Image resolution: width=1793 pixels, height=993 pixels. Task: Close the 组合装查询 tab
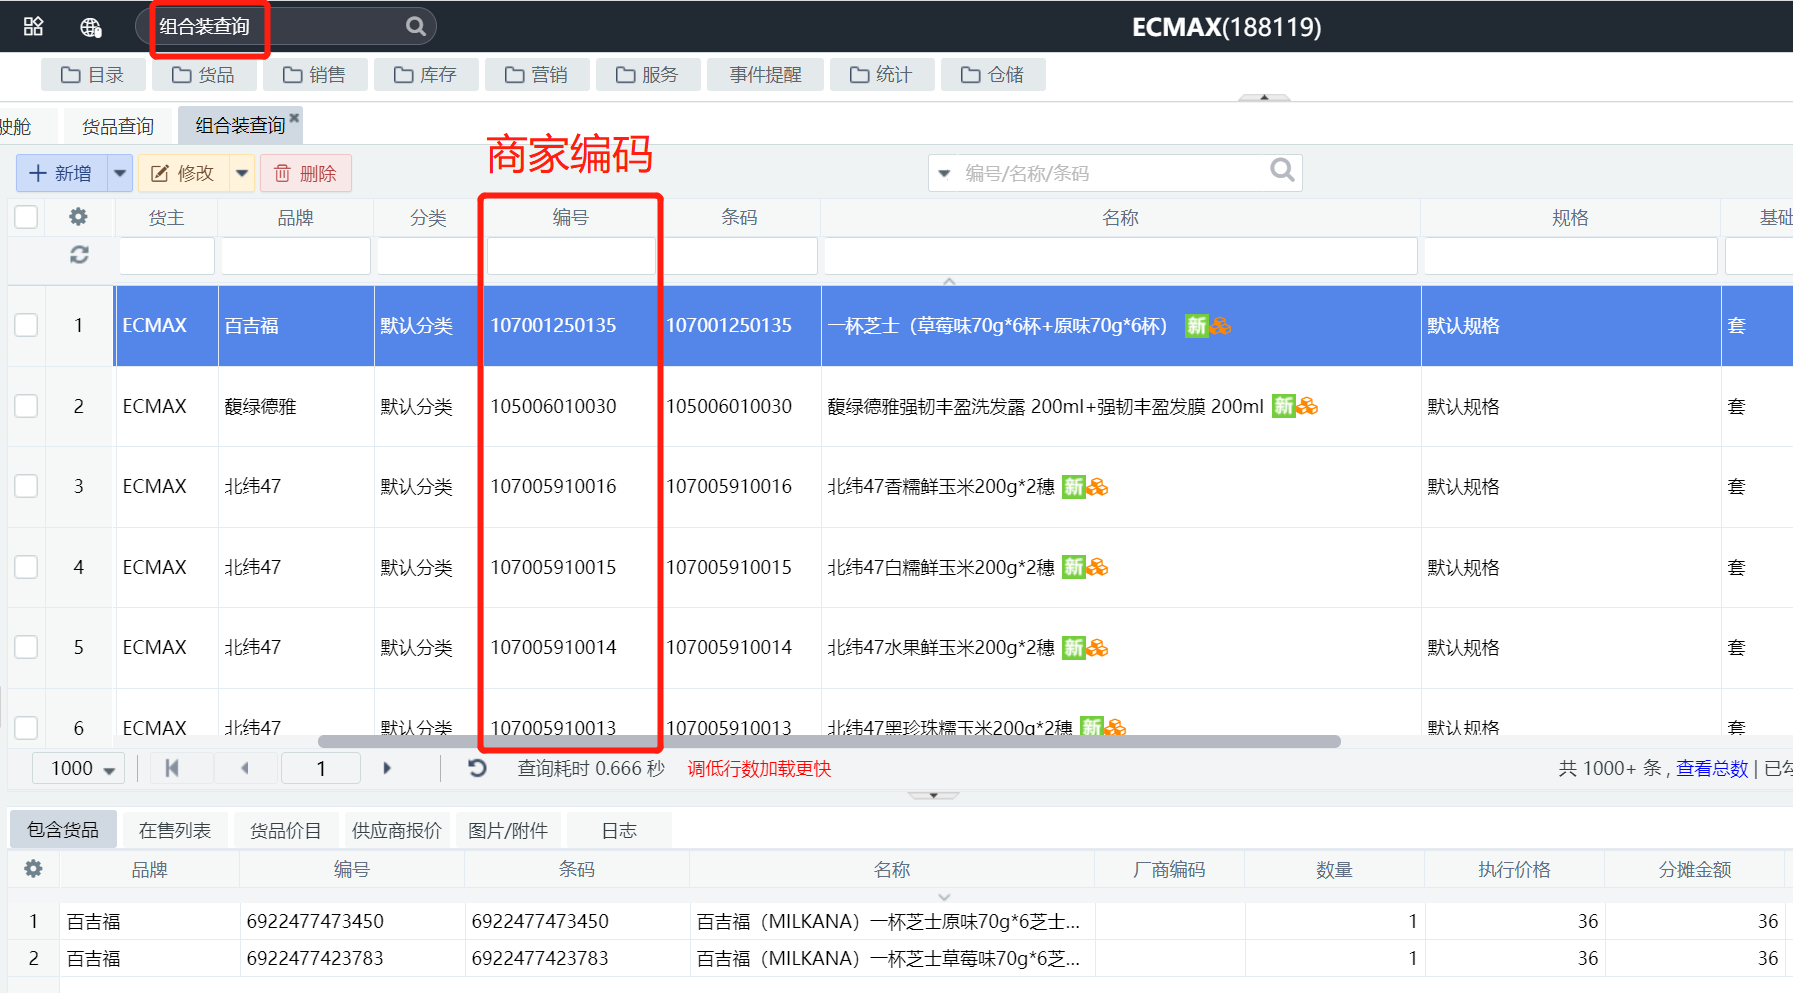point(294,118)
